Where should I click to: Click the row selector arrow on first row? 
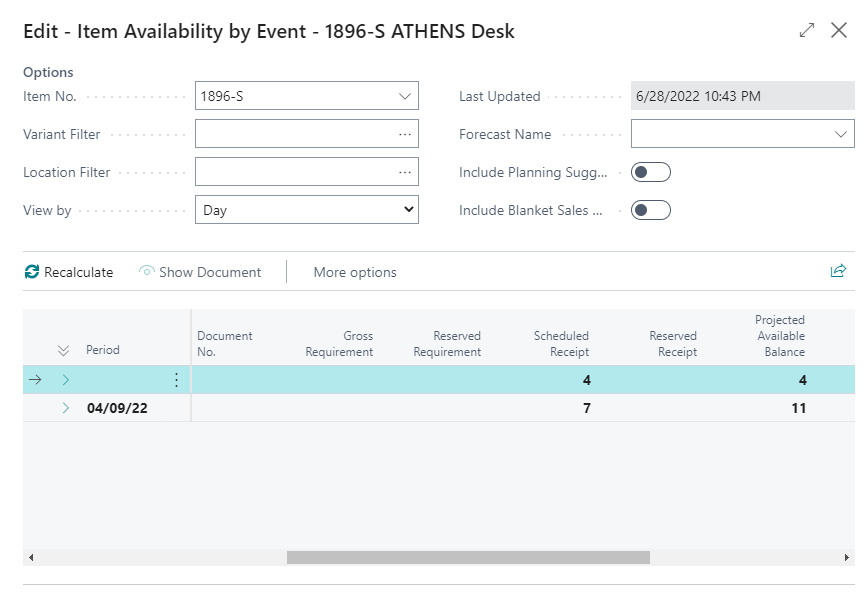click(x=35, y=380)
